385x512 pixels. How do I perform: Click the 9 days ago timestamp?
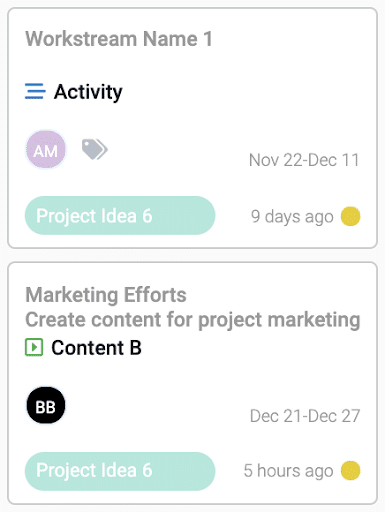[x=292, y=217]
